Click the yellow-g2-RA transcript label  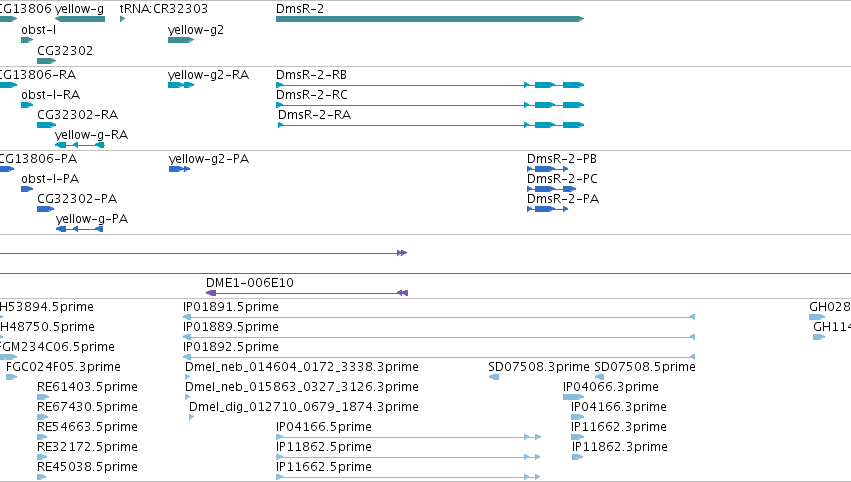click(208, 75)
